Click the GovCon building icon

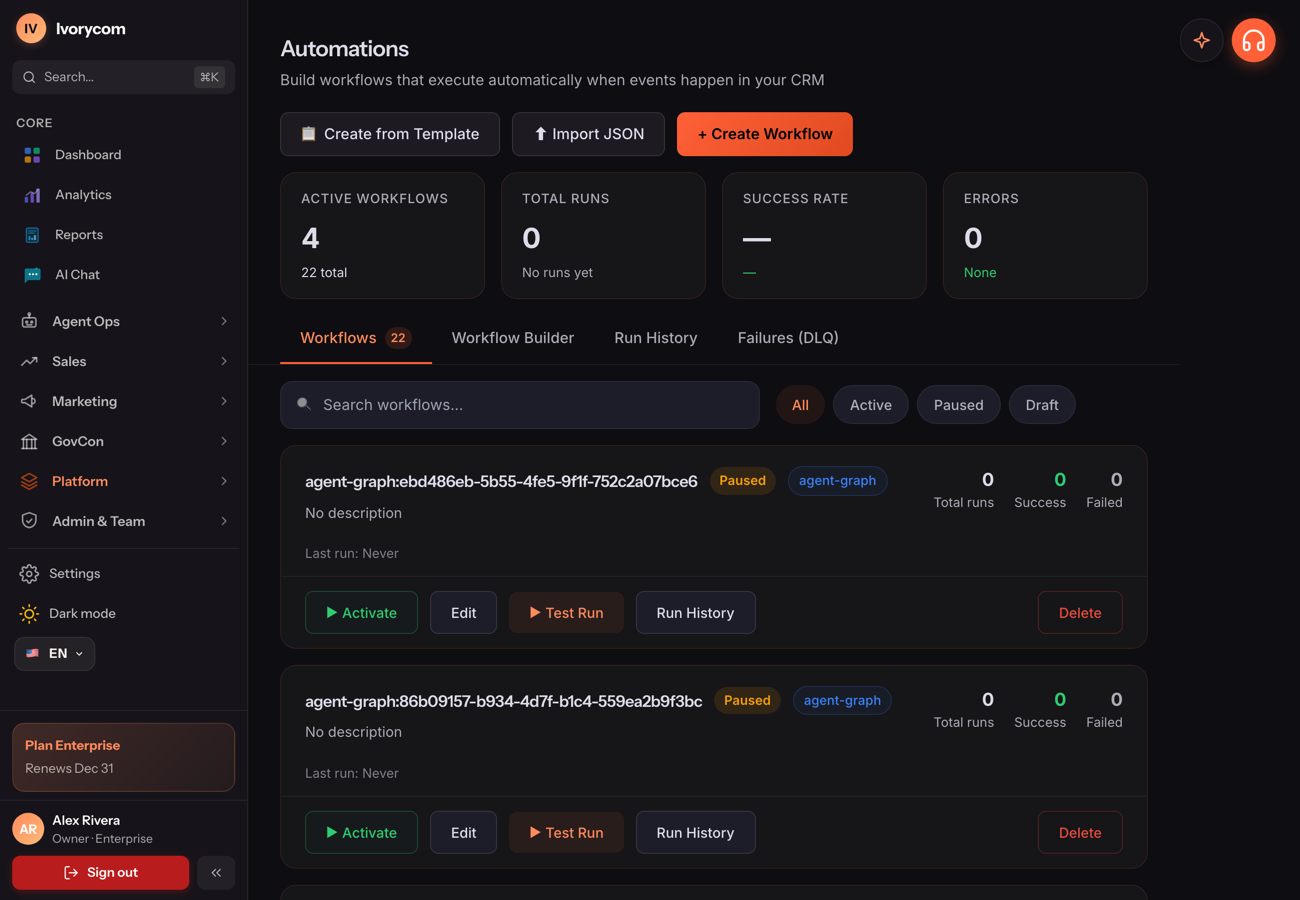coord(29,441)
